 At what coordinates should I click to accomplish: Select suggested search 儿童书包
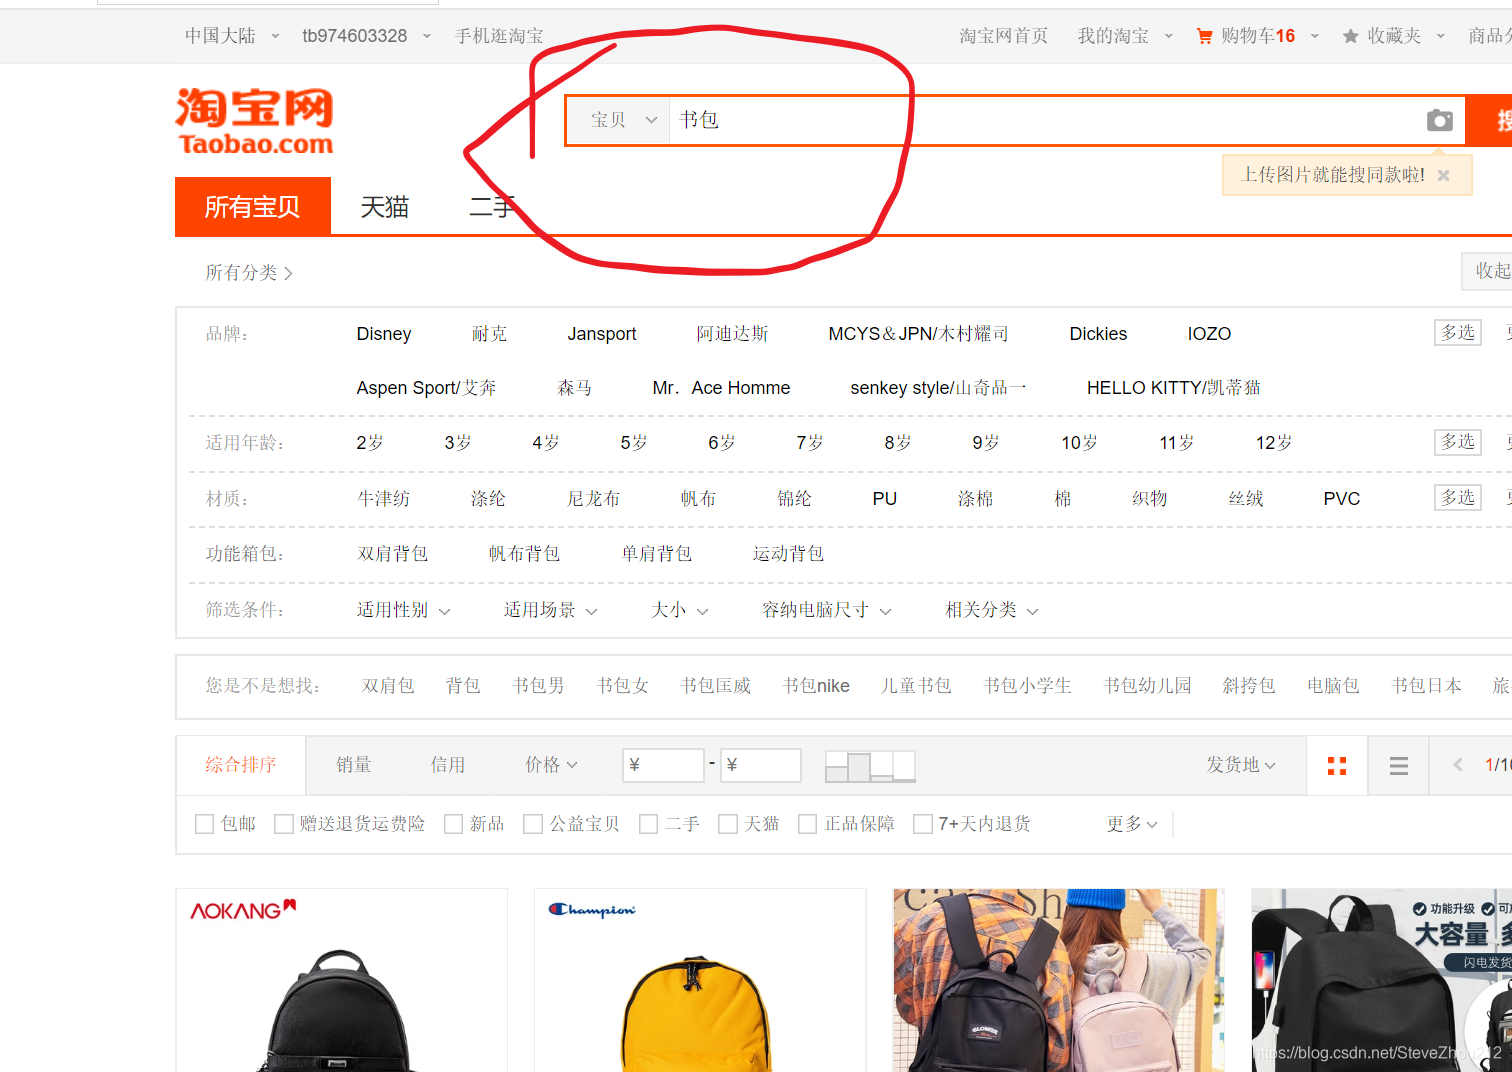pos(916,686)
